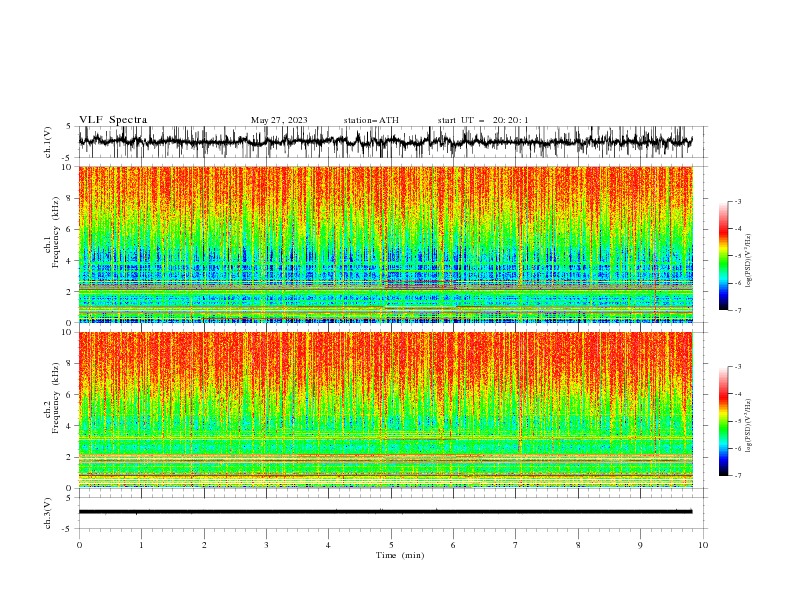This screenshot has width=792, height=612.
Task: Click inside the ch.2 spectrogram panel
Action: pyautogui.click(x=385, y=410)
